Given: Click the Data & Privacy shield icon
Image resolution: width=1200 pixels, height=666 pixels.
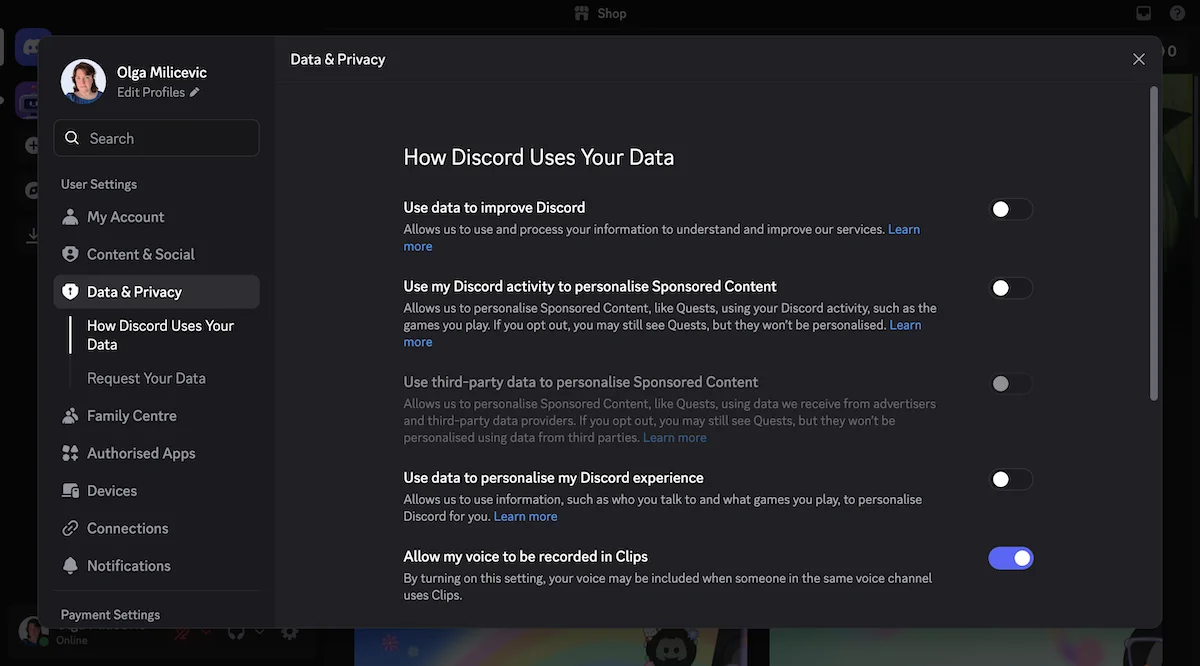Looking at the screenshot, I should pyautogui.click(x=70, y=292).
